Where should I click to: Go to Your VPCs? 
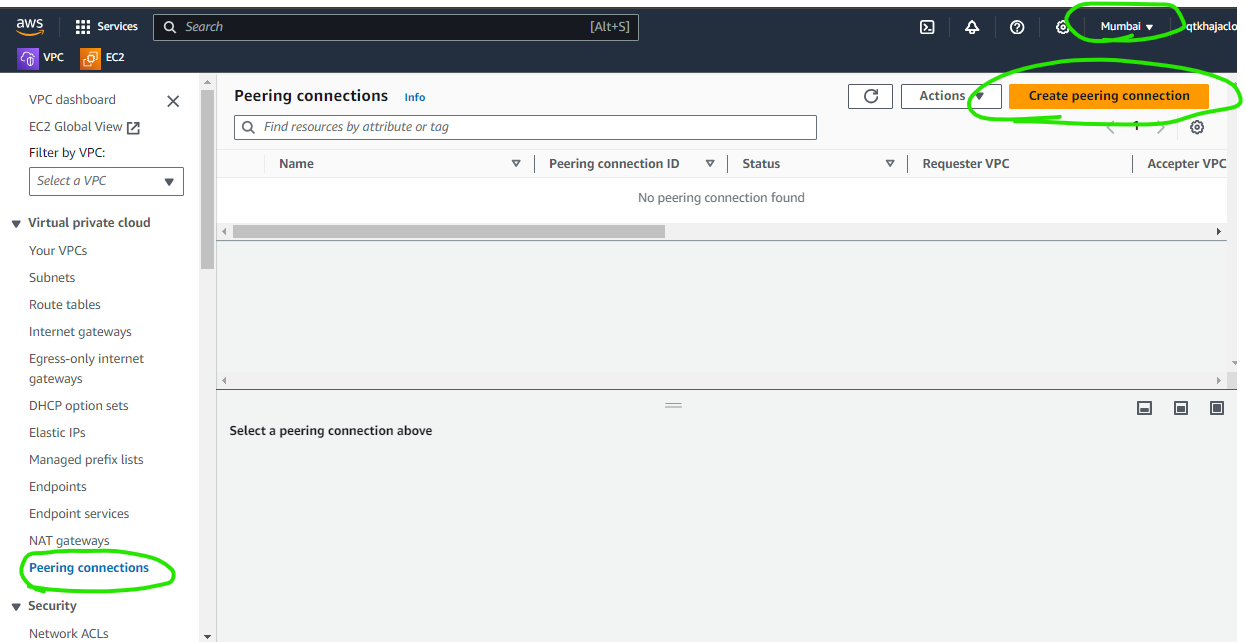tap(58, 251)
